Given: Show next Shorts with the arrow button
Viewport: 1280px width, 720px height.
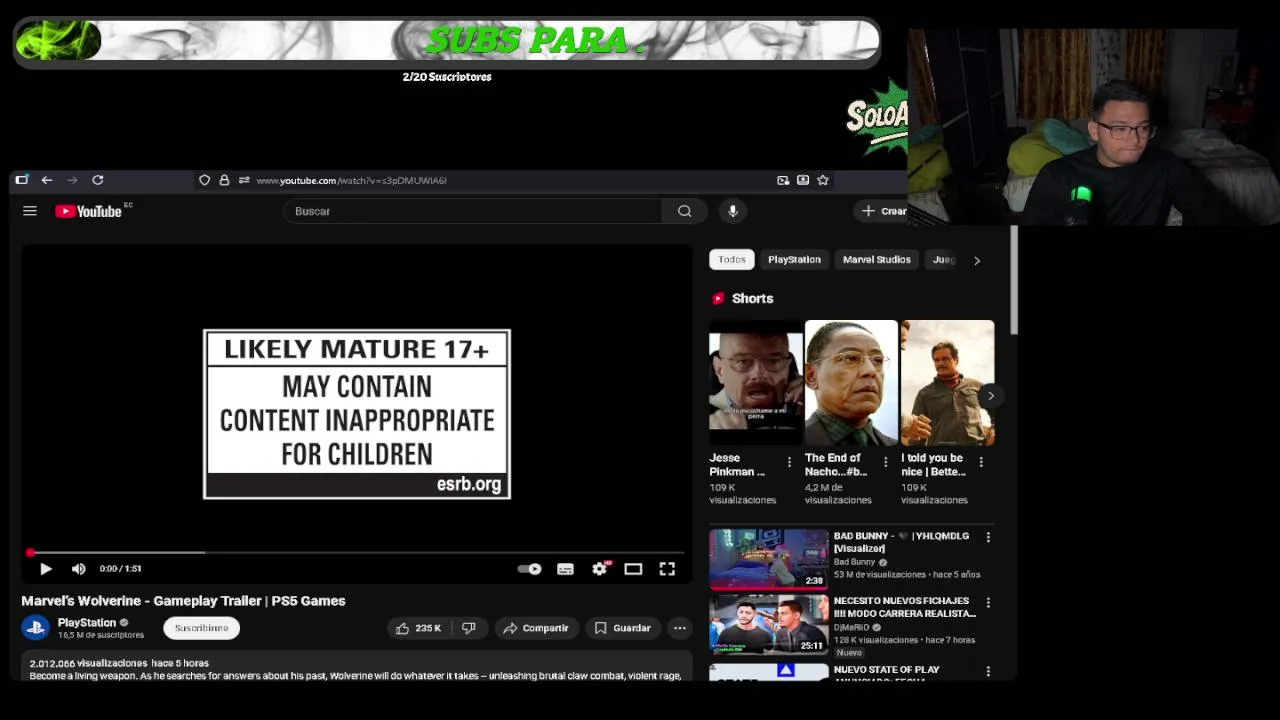Looking at the screenshot, I should pyautogui.click(x=991, y=396).
